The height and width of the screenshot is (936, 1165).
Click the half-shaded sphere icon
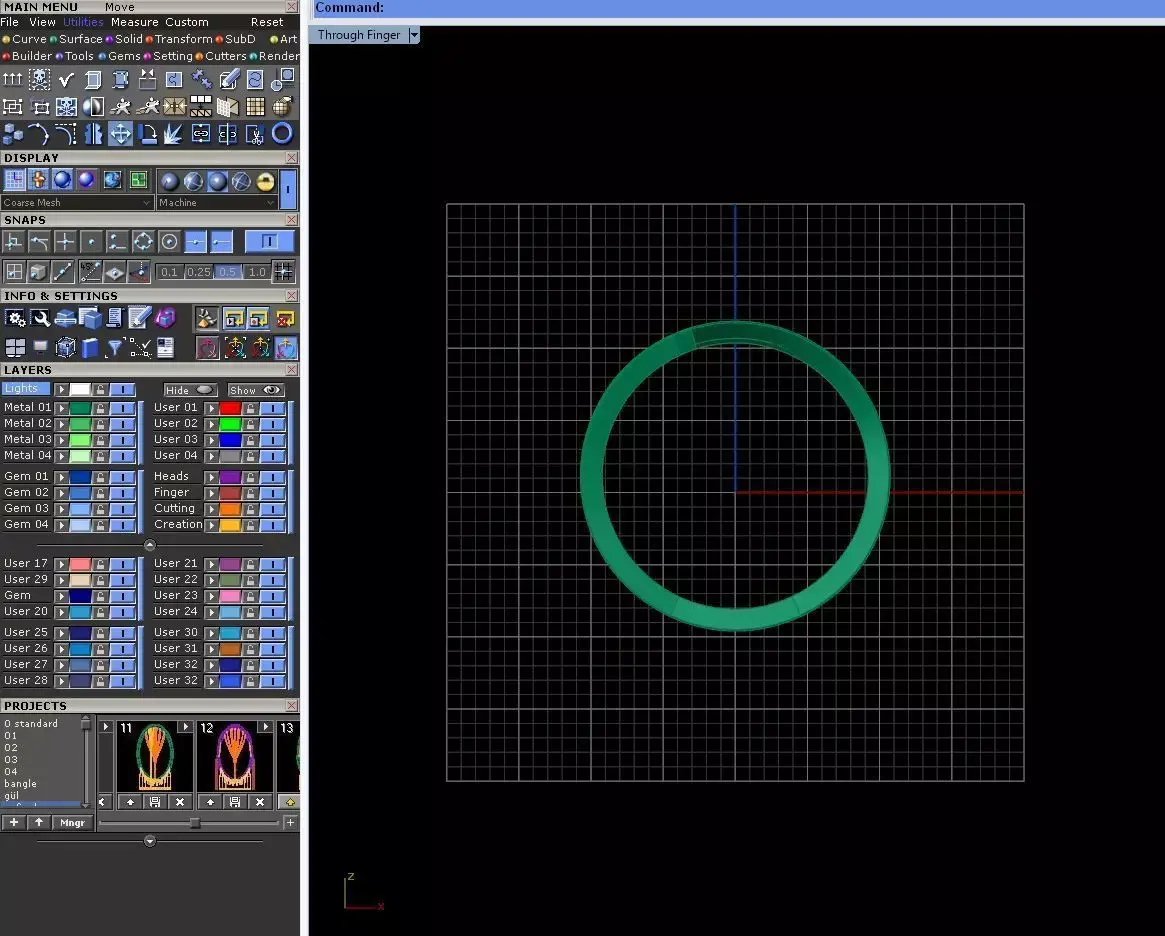93,107
